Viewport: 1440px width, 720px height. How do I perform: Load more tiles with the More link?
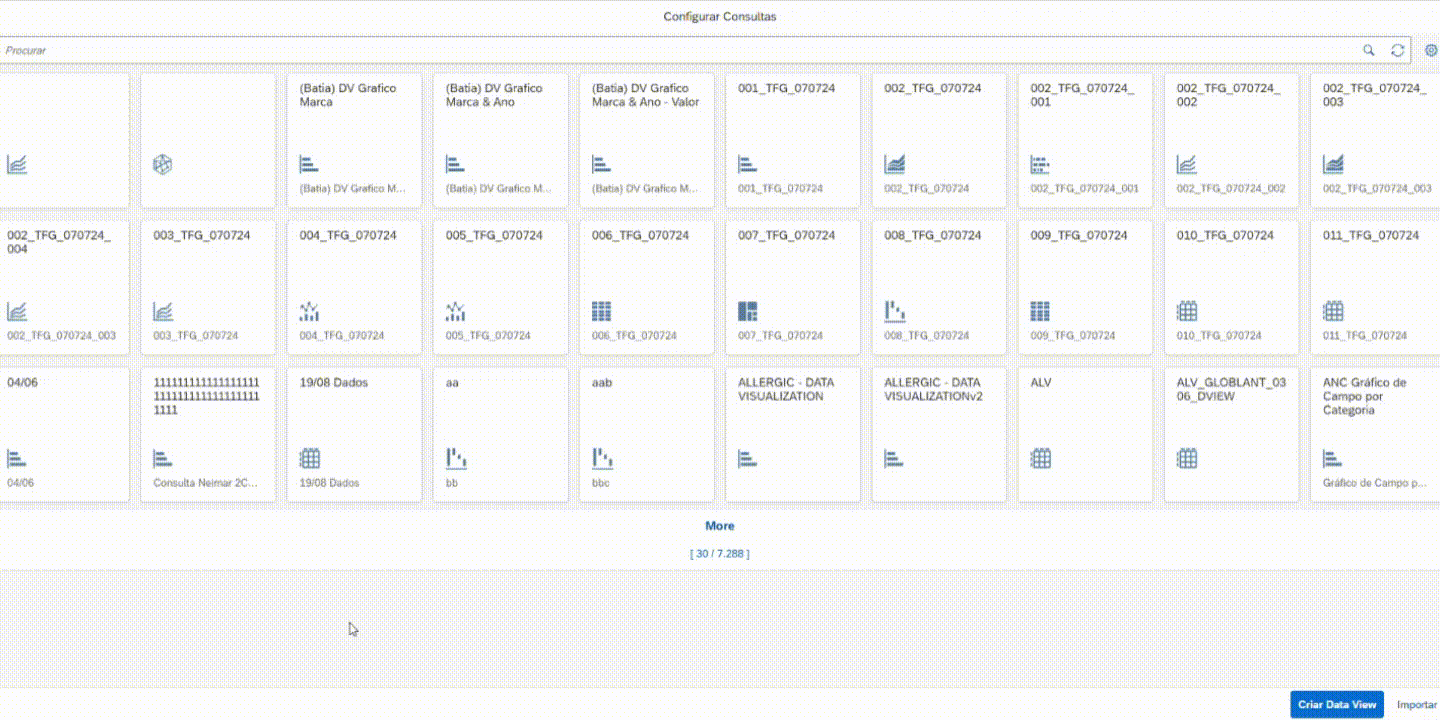[719, 526]
